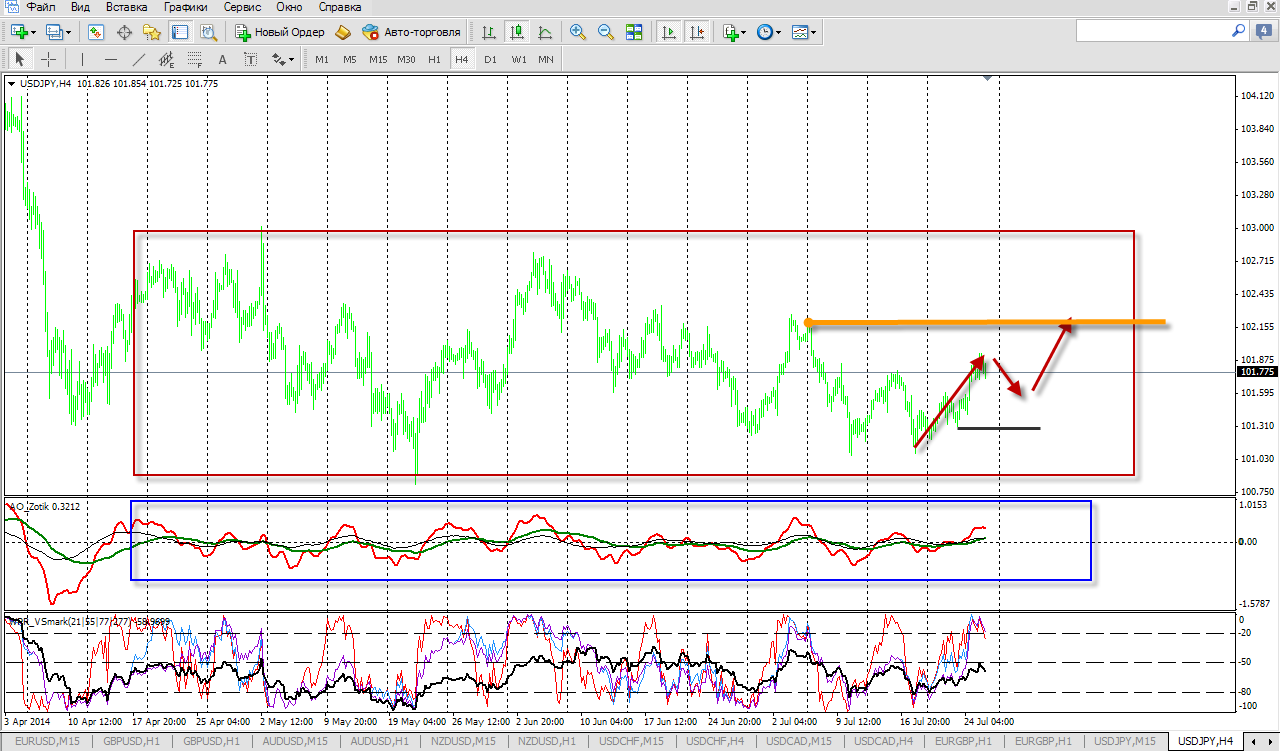The image size is (1280, 751).
Task: Open the Data Window crosshair icon
Action: pyautogui.click(x=125, y=32)
